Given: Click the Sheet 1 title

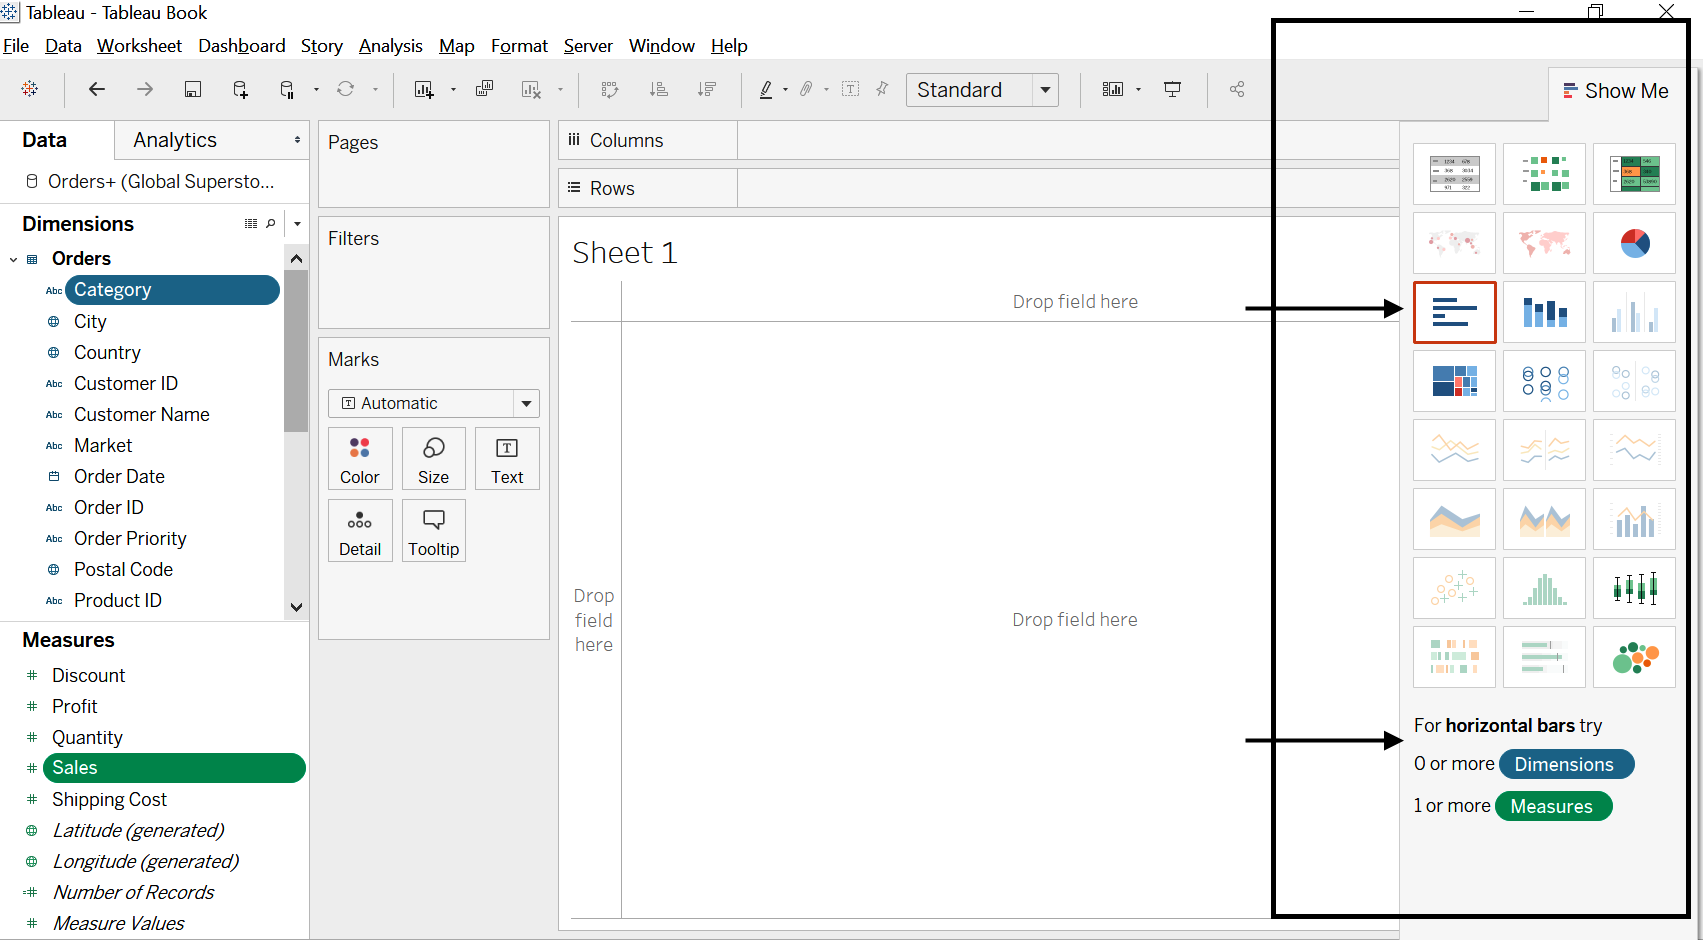Looking at the screenshot, I should point(625,253).
